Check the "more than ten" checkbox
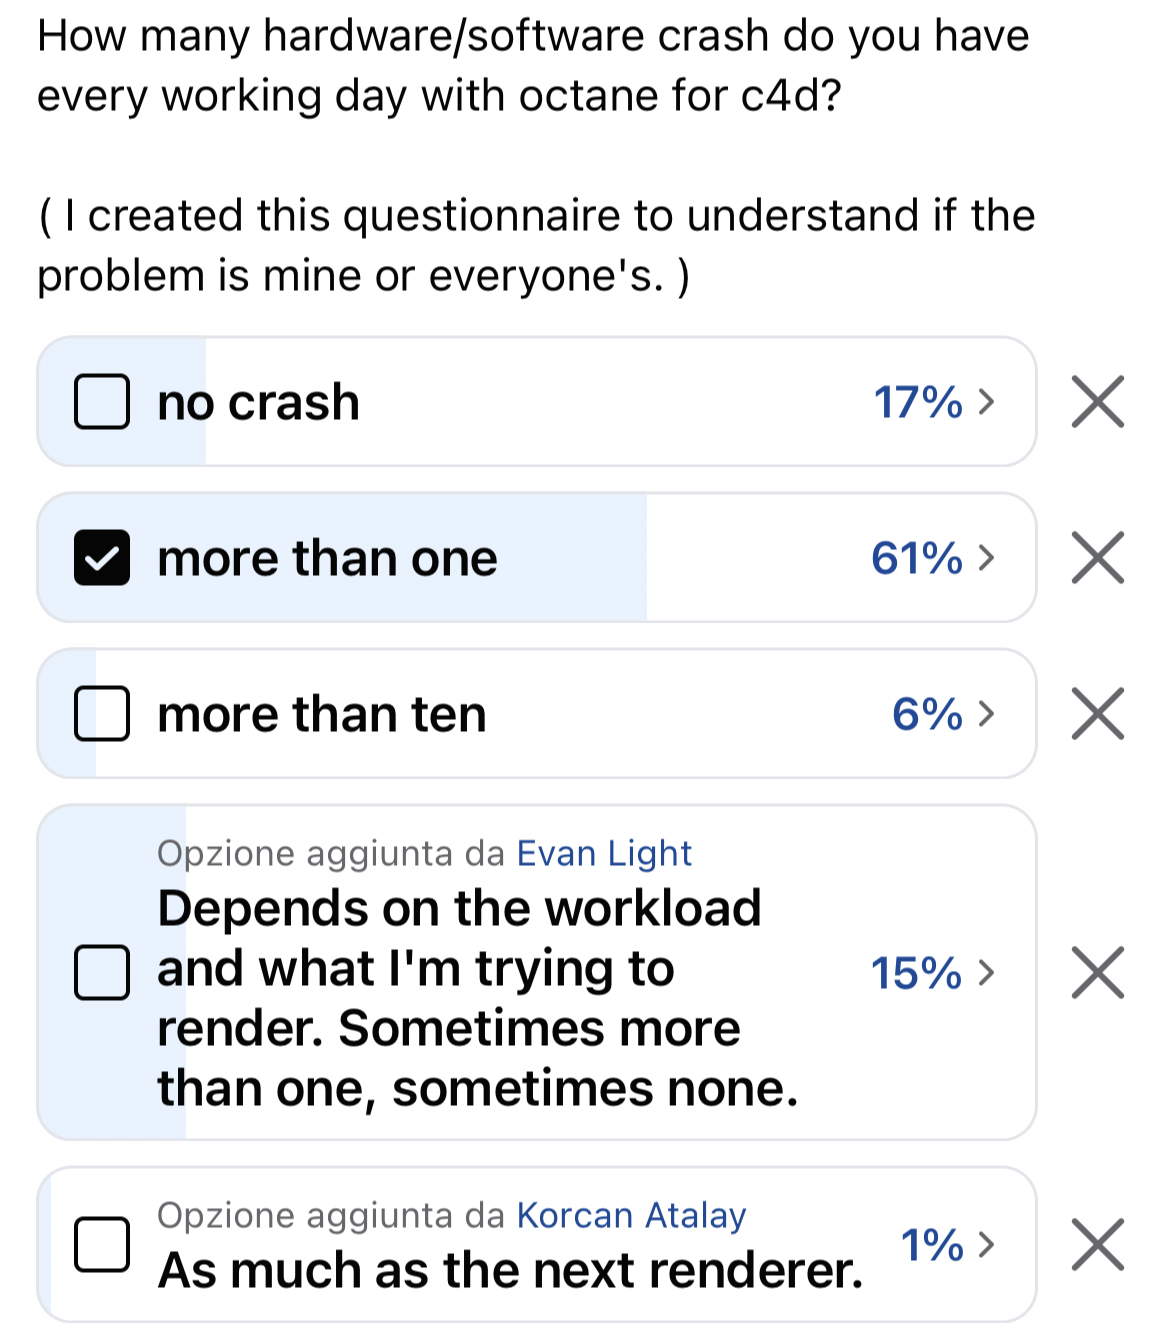This screenshot has width=1170, height=1337. pyautogui.click(x=102, y=714)
